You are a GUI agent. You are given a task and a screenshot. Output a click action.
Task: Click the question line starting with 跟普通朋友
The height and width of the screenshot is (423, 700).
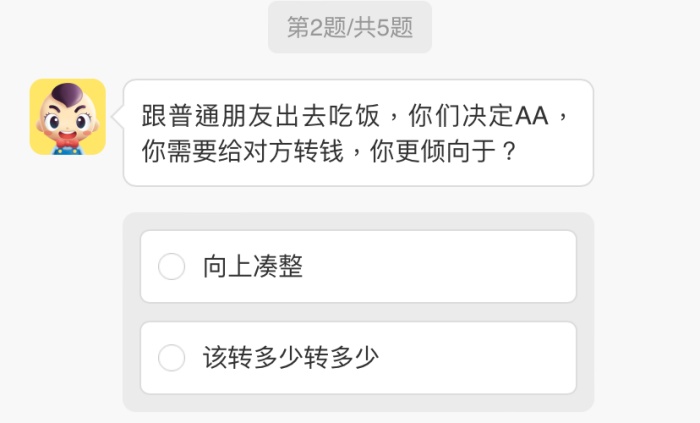coord(340,116)
